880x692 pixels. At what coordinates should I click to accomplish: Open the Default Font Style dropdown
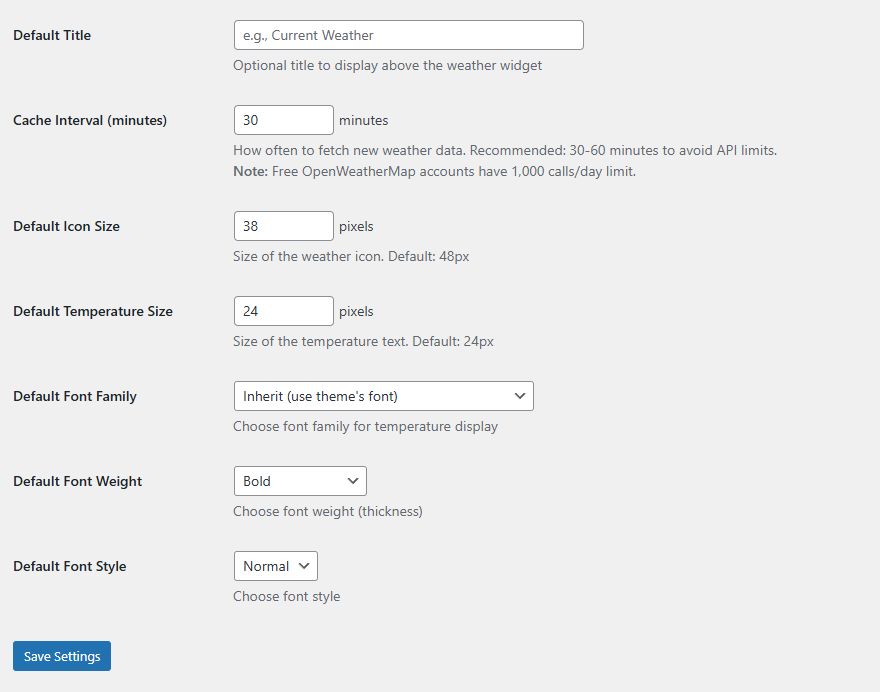[275, 566]
